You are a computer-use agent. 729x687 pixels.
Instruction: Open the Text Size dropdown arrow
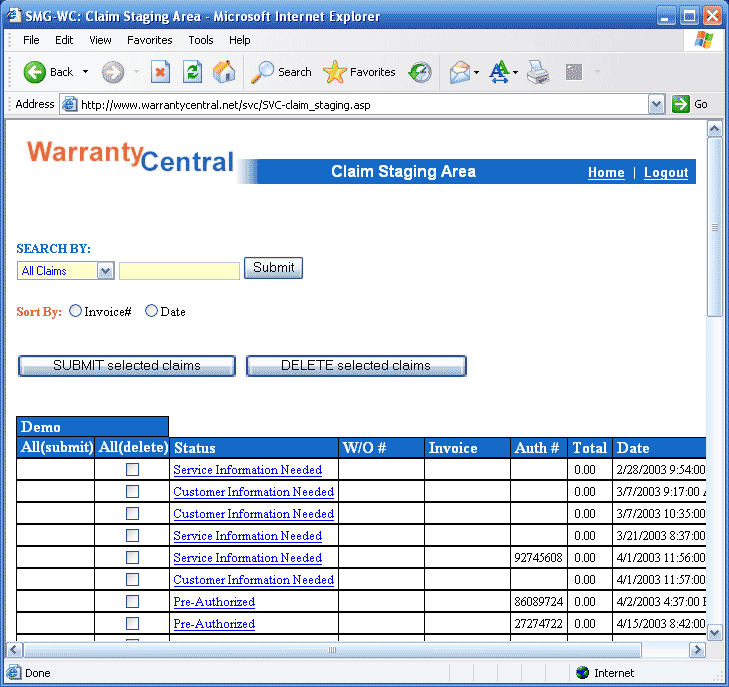click(516, 73)
